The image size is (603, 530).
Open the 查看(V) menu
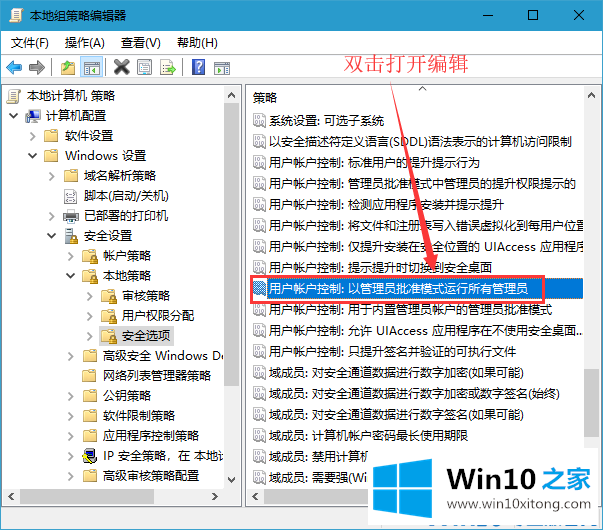pos(140,43)
